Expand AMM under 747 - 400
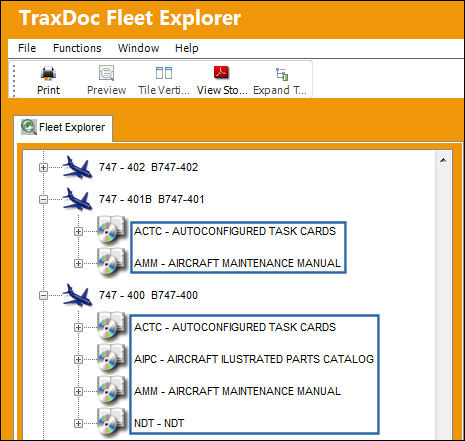This screenshot has height=441, width=465. tap(78, 391)
